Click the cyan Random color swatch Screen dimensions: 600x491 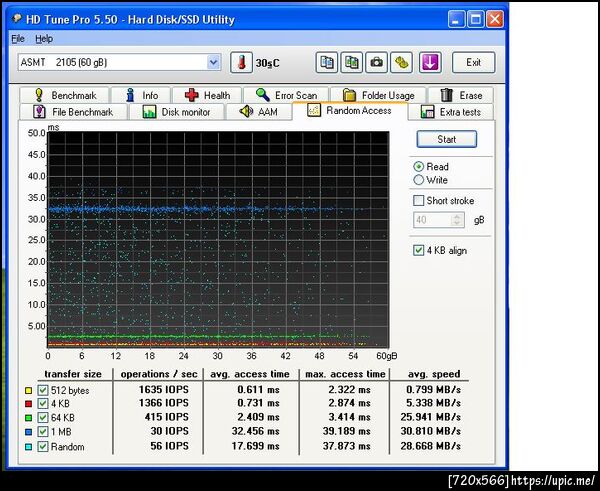[x=28, y=447]
